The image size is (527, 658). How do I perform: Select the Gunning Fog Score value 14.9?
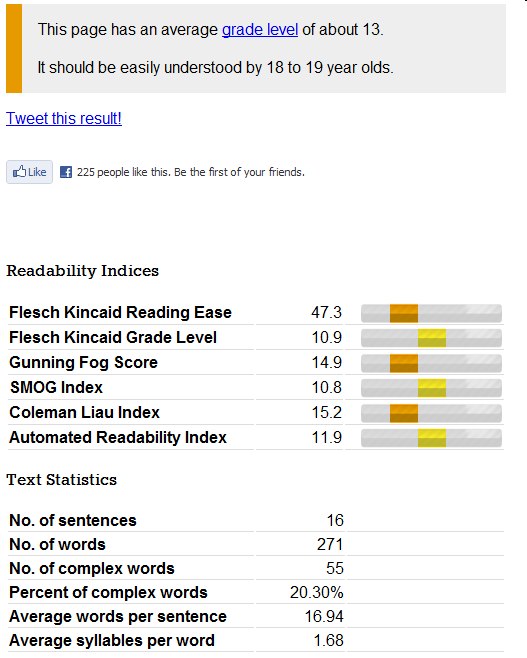(326, 363)
